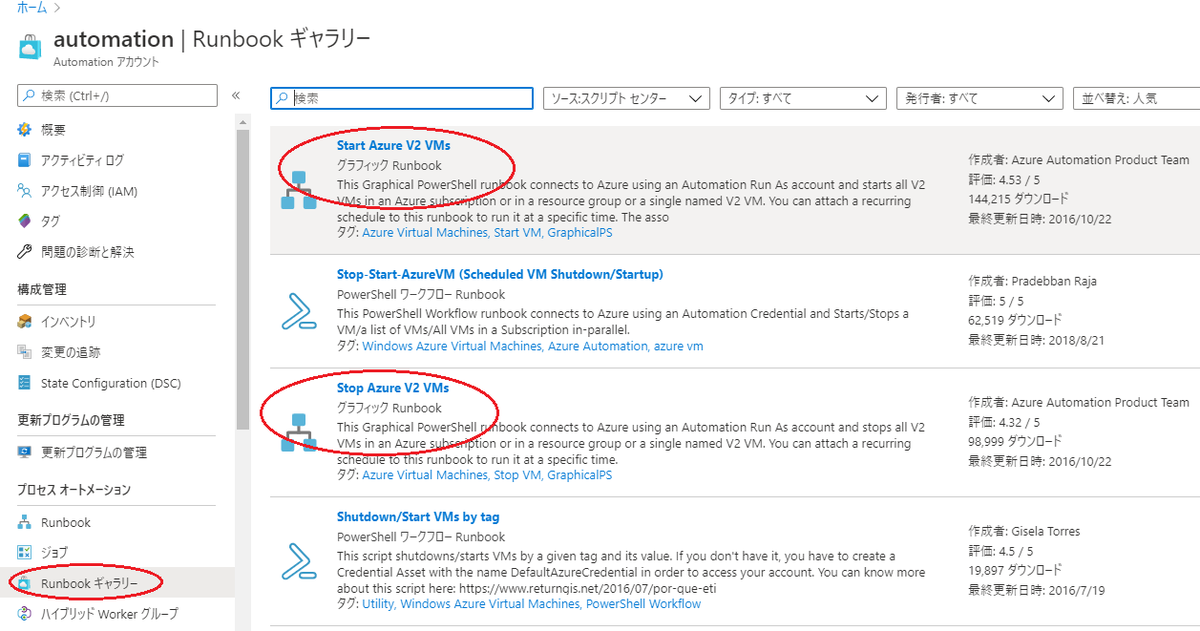Click the アクセス制御 (IAM) people icon
Viewport: 1200px width, 631px height.
pyautogui.click(x=25, y=191)
